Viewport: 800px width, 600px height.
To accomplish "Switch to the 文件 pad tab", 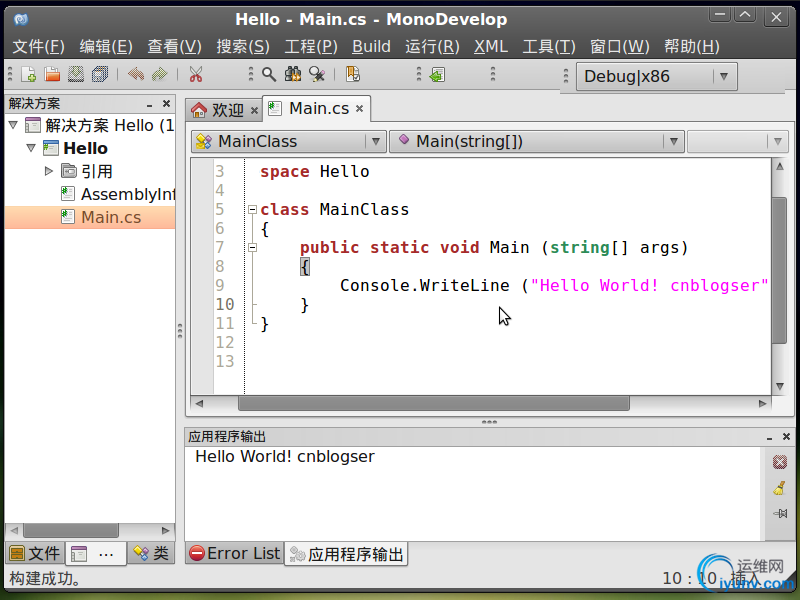I will pos(35,554).
